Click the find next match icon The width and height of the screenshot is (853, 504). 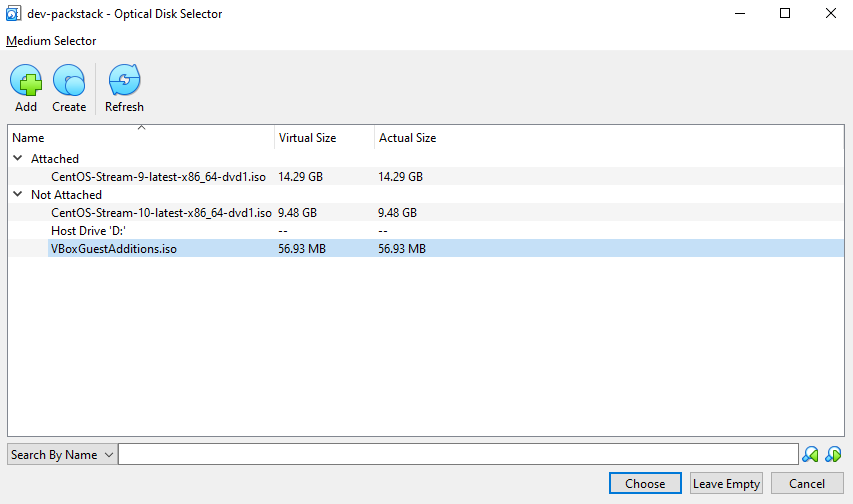click(833, 455)
